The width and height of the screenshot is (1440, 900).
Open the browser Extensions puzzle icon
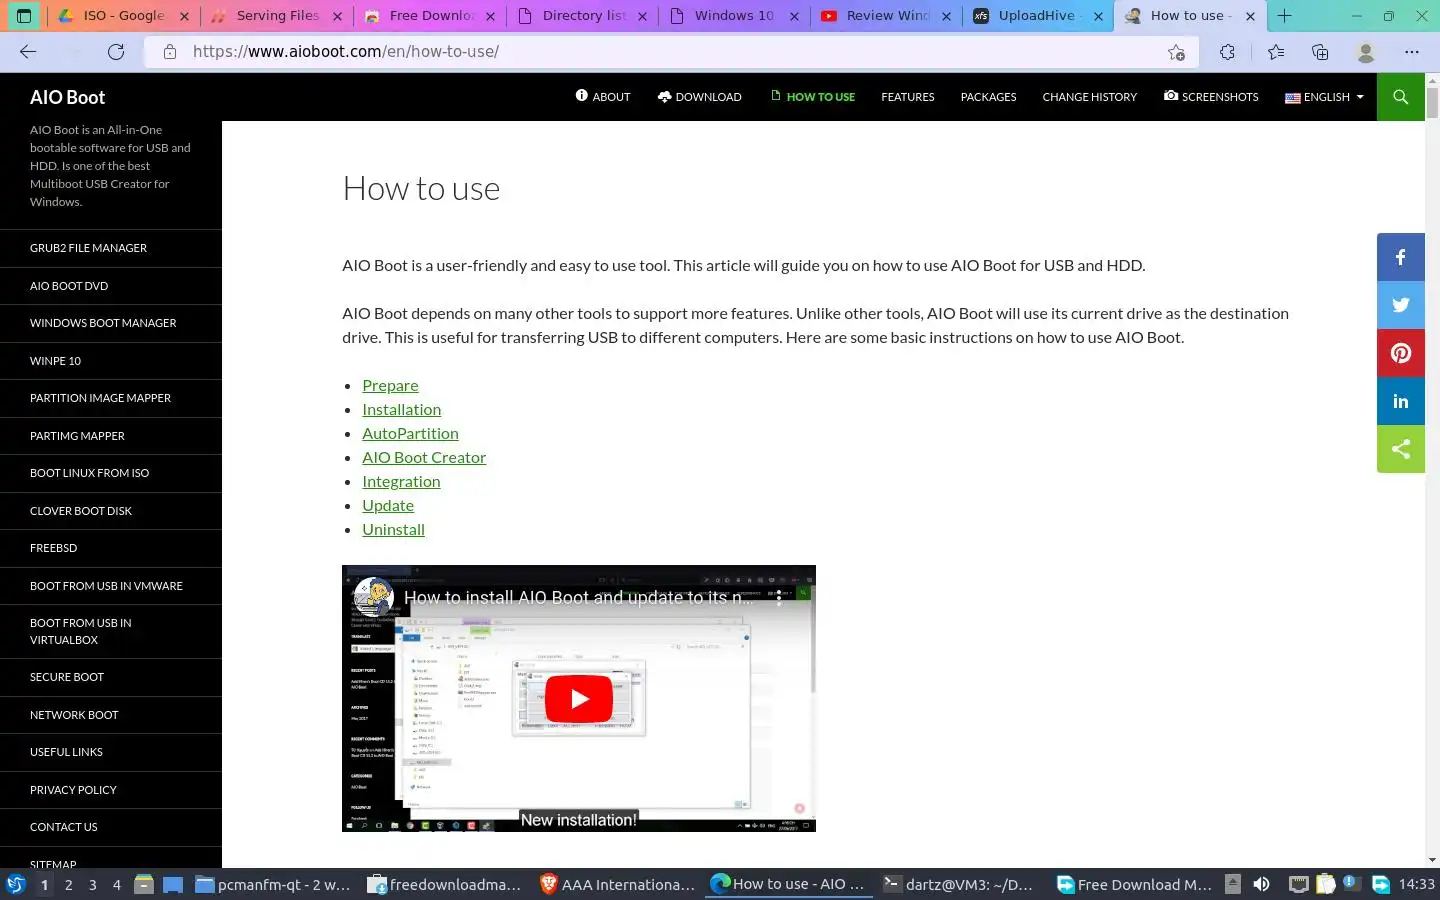[x=1227, y=52]
